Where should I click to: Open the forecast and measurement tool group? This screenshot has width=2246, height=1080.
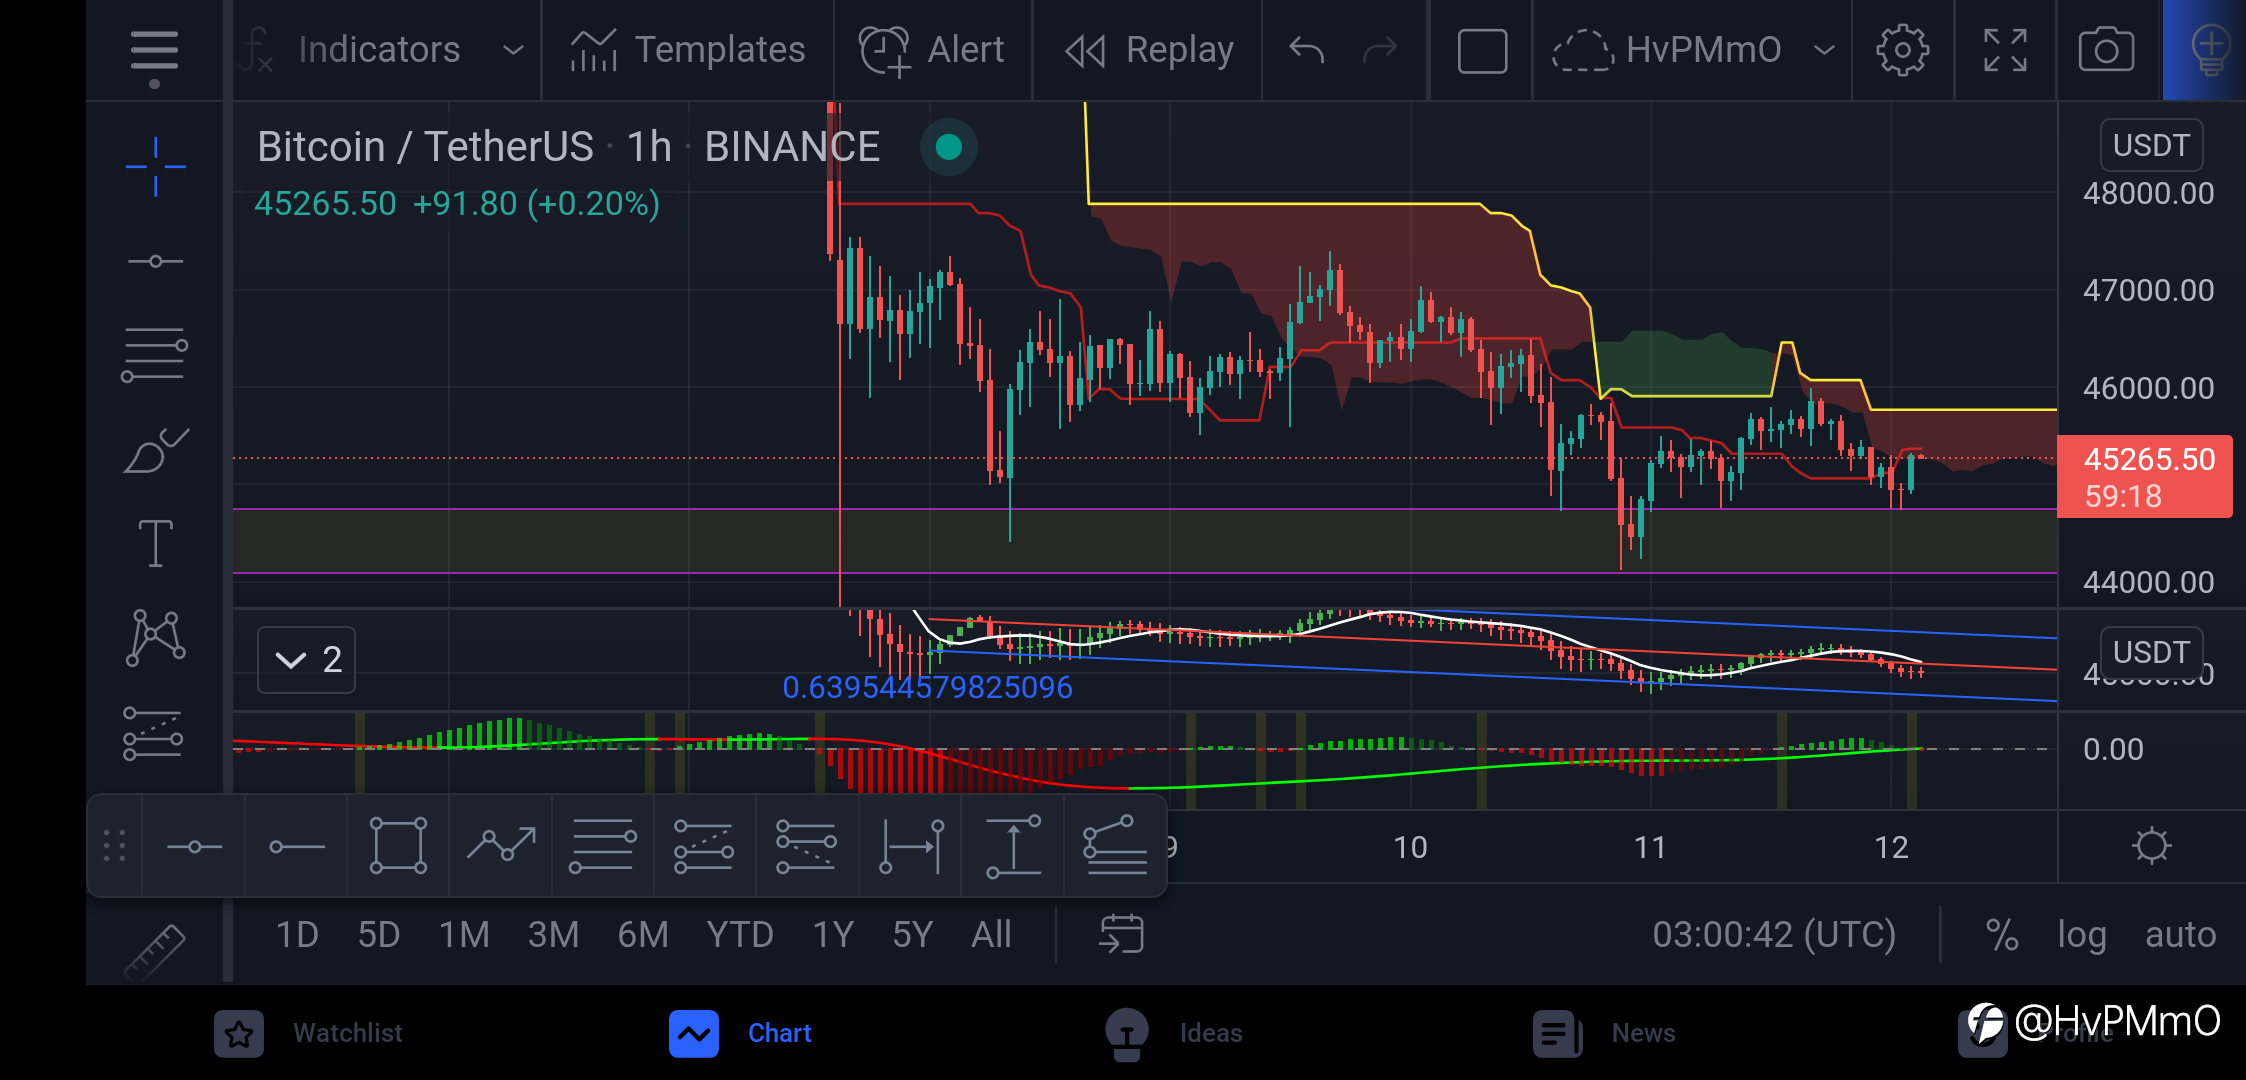pos(153,734)
